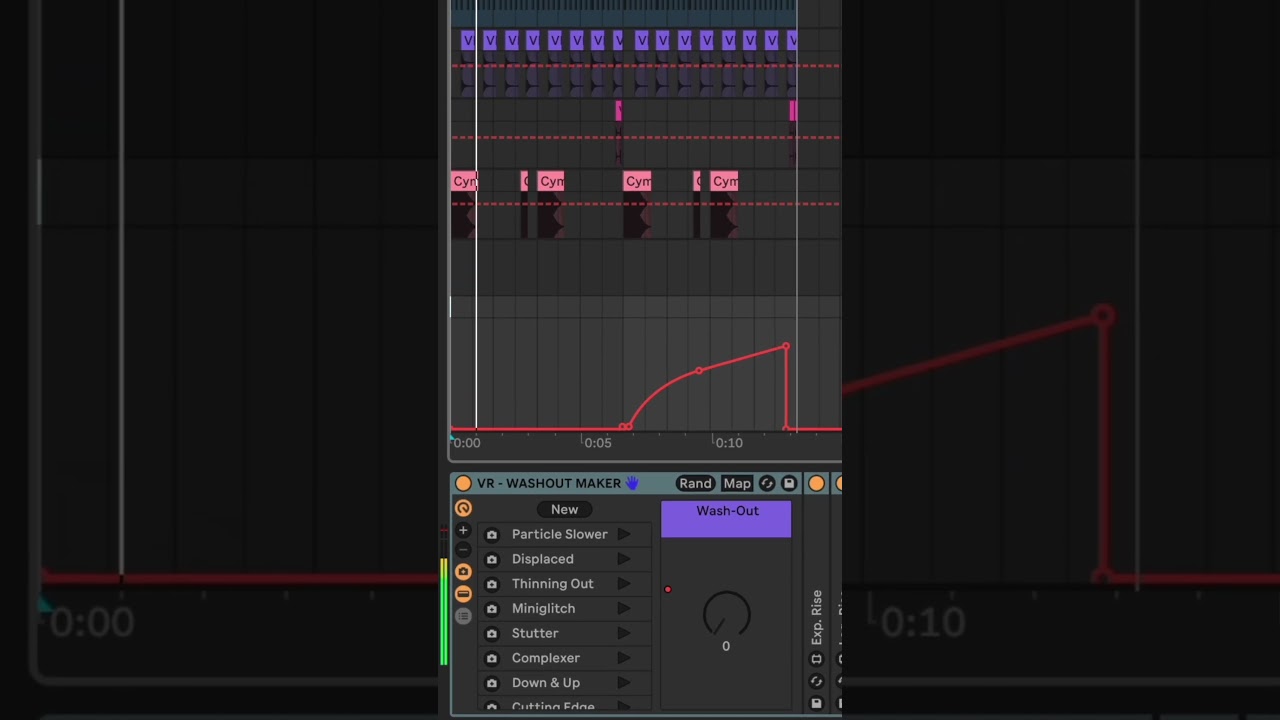This screenshot has width=1280, height=720.
Task: Click the red automation indicator dot beside the knob
Action: tap(668, 589)
